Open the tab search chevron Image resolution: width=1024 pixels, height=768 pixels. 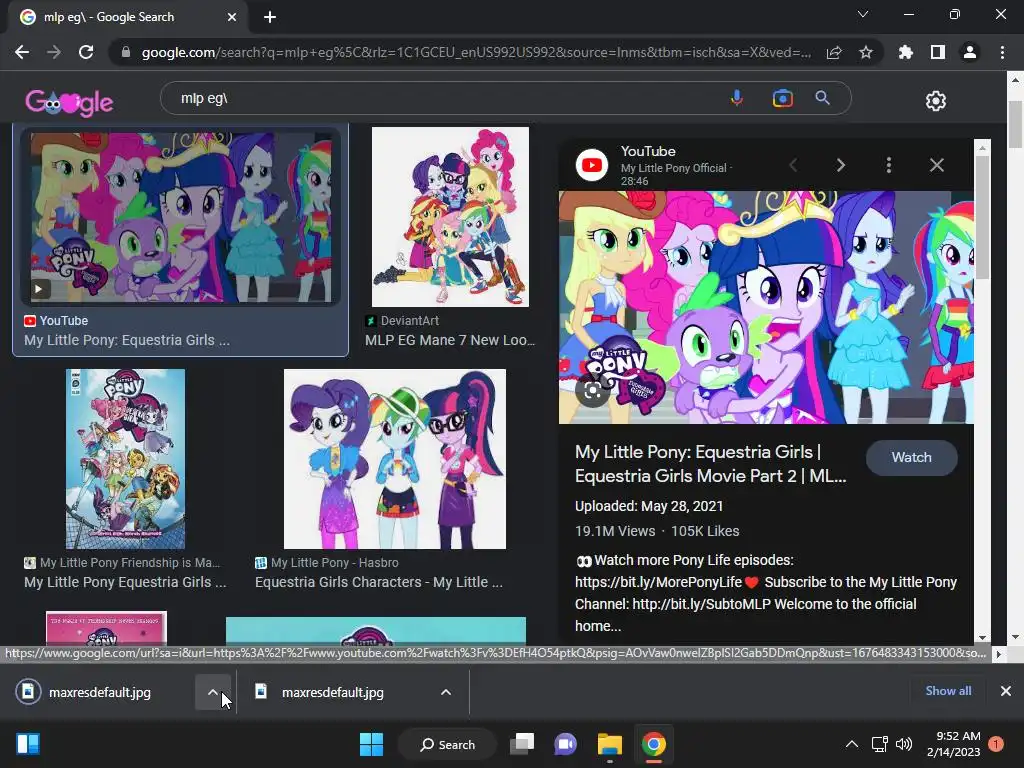[x=863, y=14]
